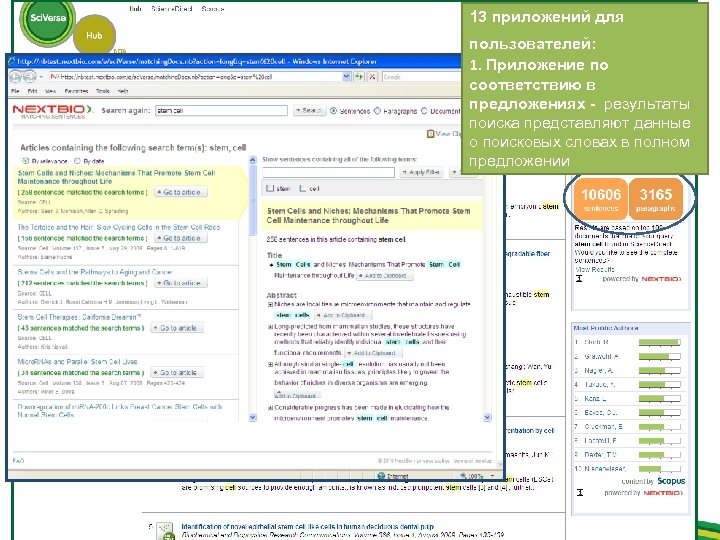Open 'Stems Cells and the Pathways to Aging' link
This screenshot has width=720, height=540.
[95, 272]
